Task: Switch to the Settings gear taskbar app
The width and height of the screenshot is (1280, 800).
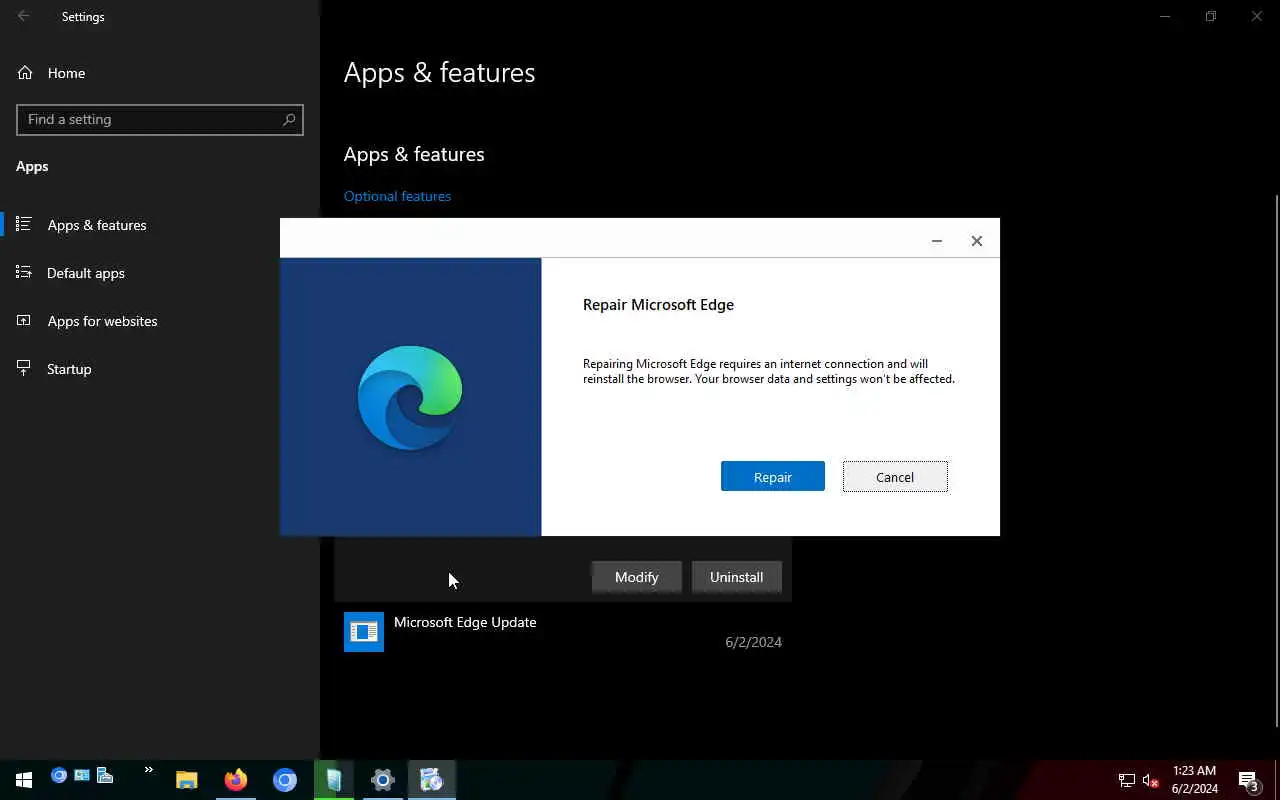Action: 383,780
